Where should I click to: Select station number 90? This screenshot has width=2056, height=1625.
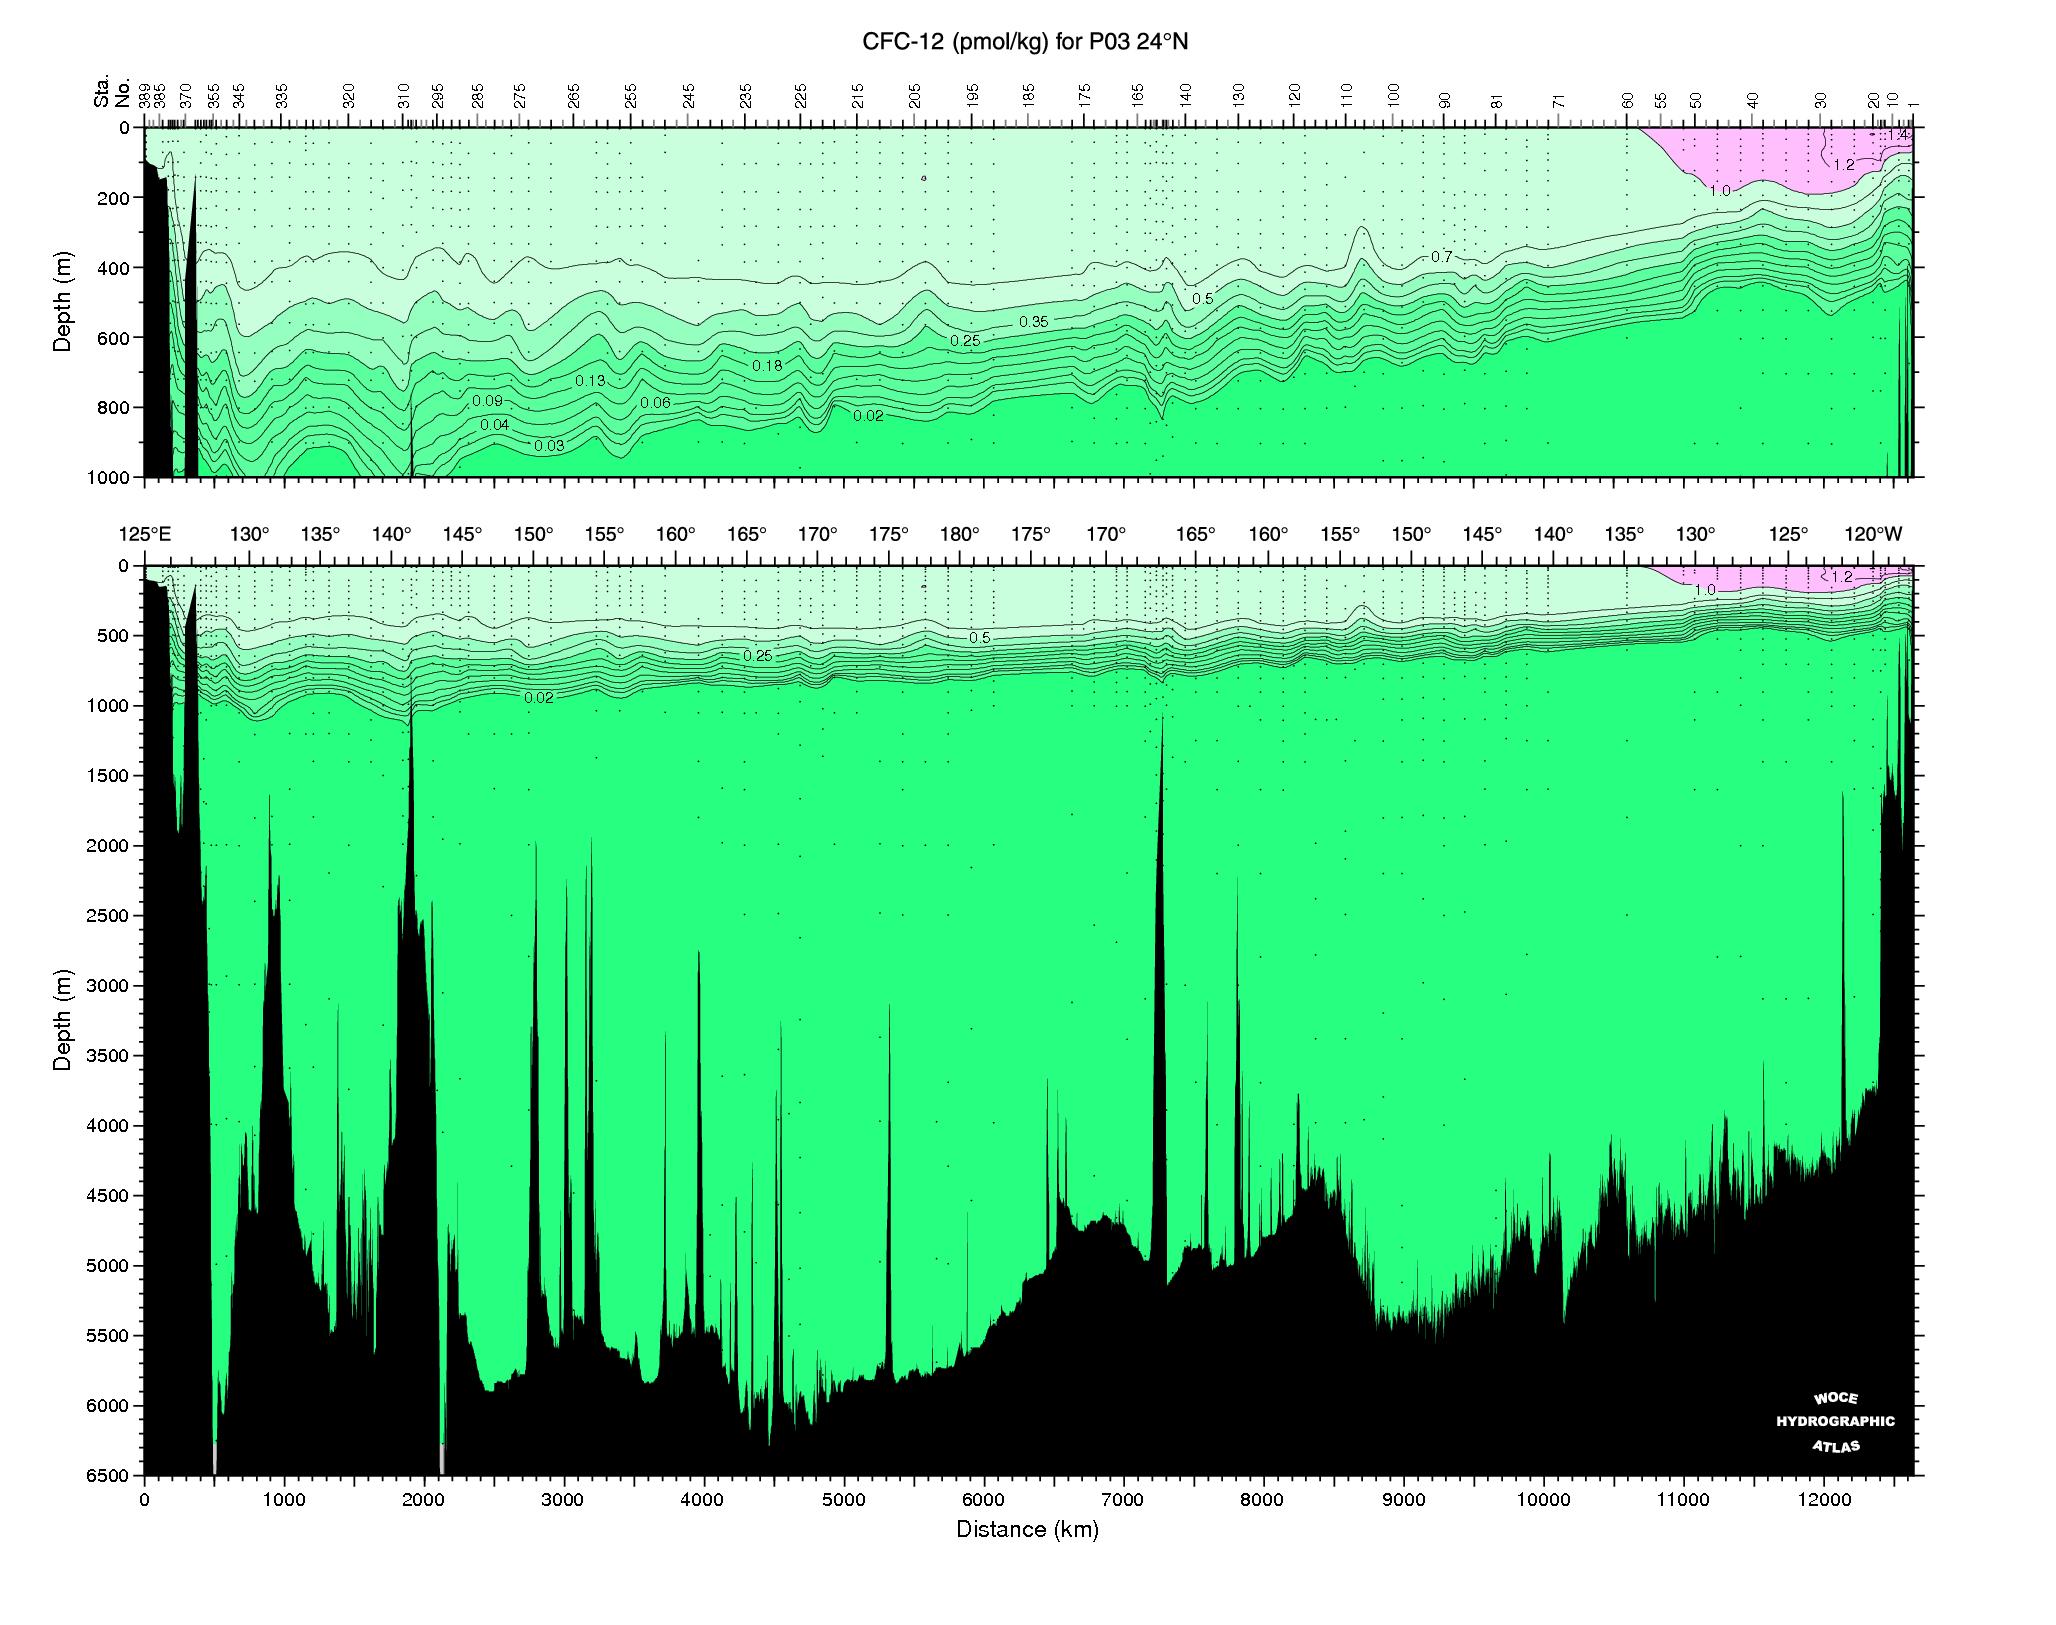click(x=1444, y=100)
